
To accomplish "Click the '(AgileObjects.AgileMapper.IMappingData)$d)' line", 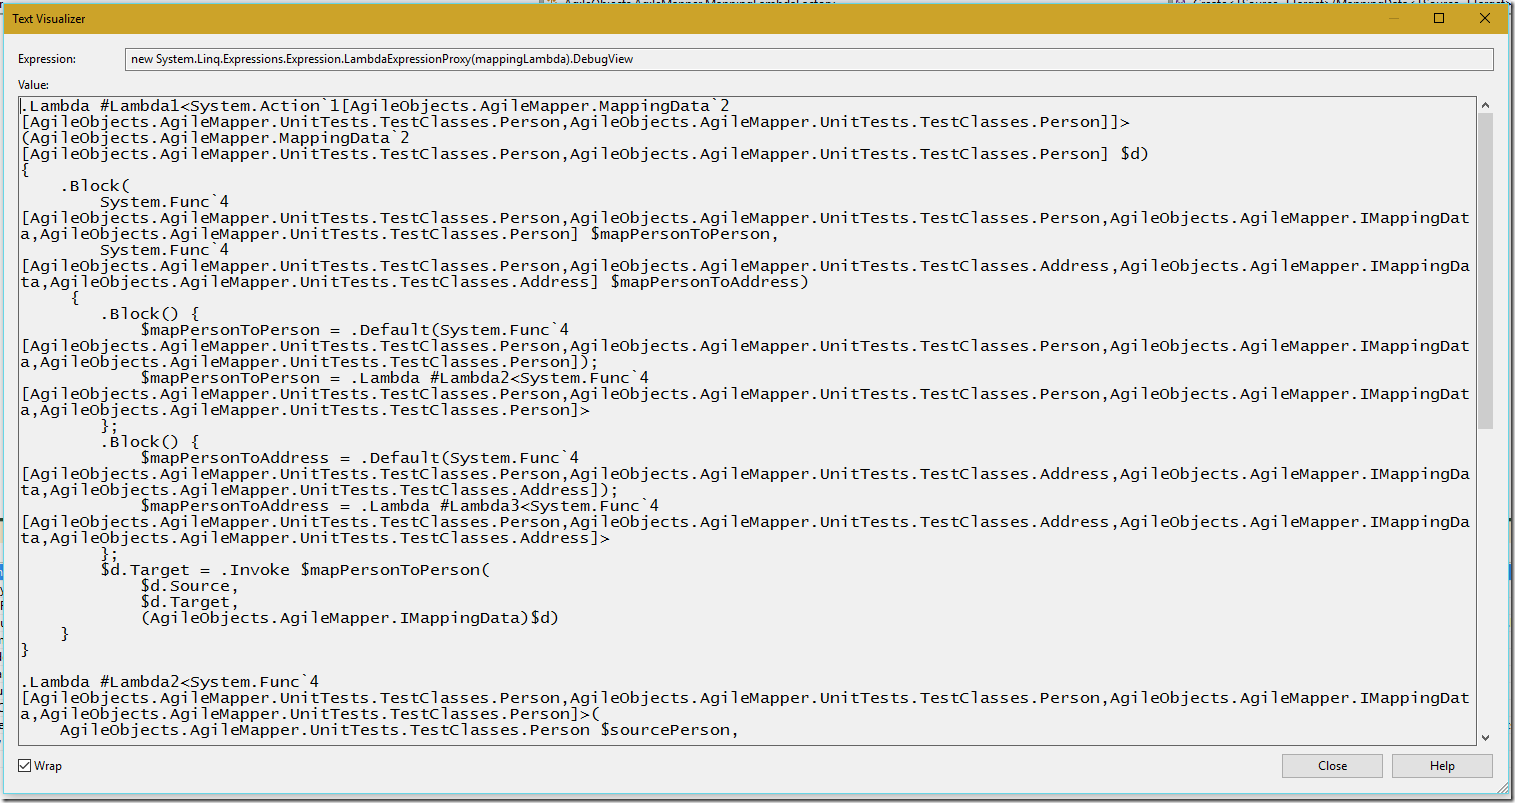I will pyautogui.click(x=349, y=618).
